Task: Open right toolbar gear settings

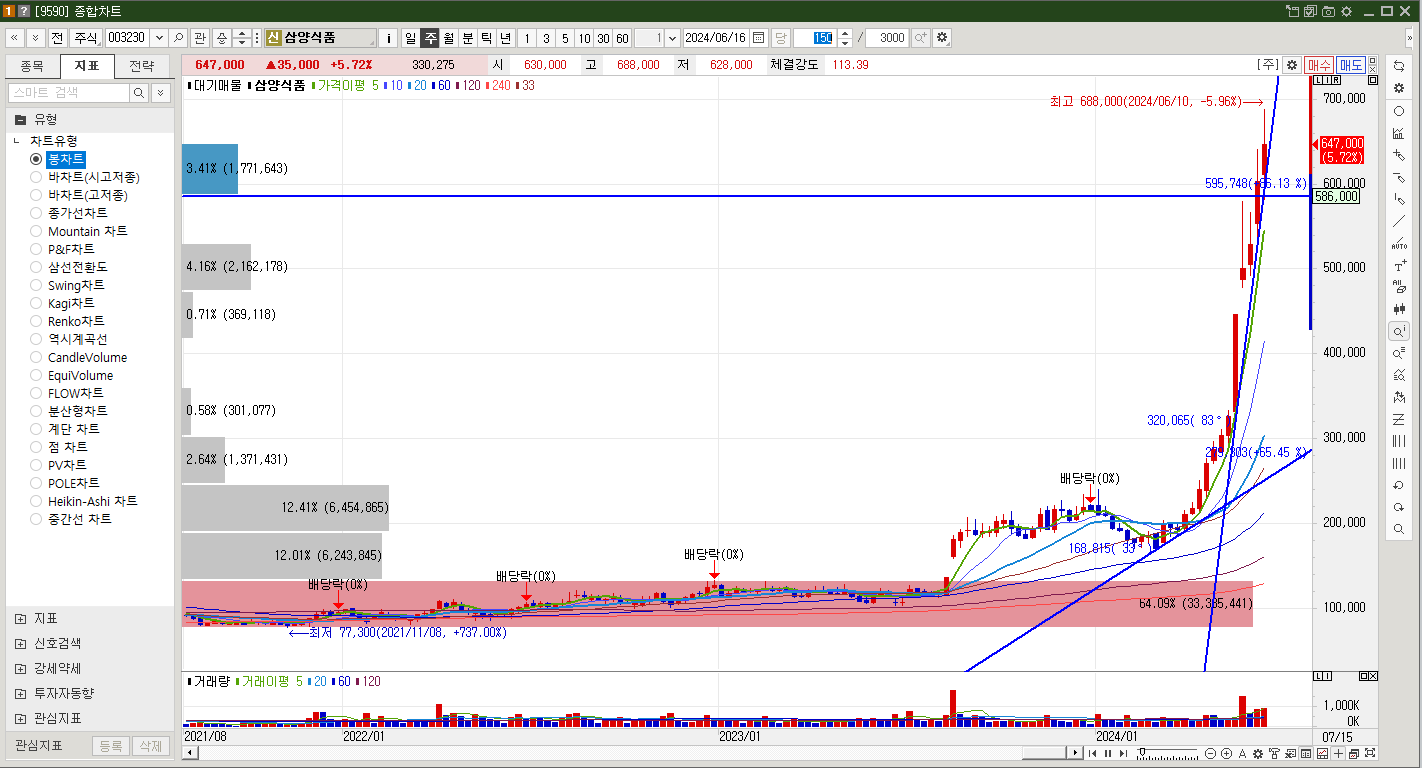Action: [x=1399, y=88]
